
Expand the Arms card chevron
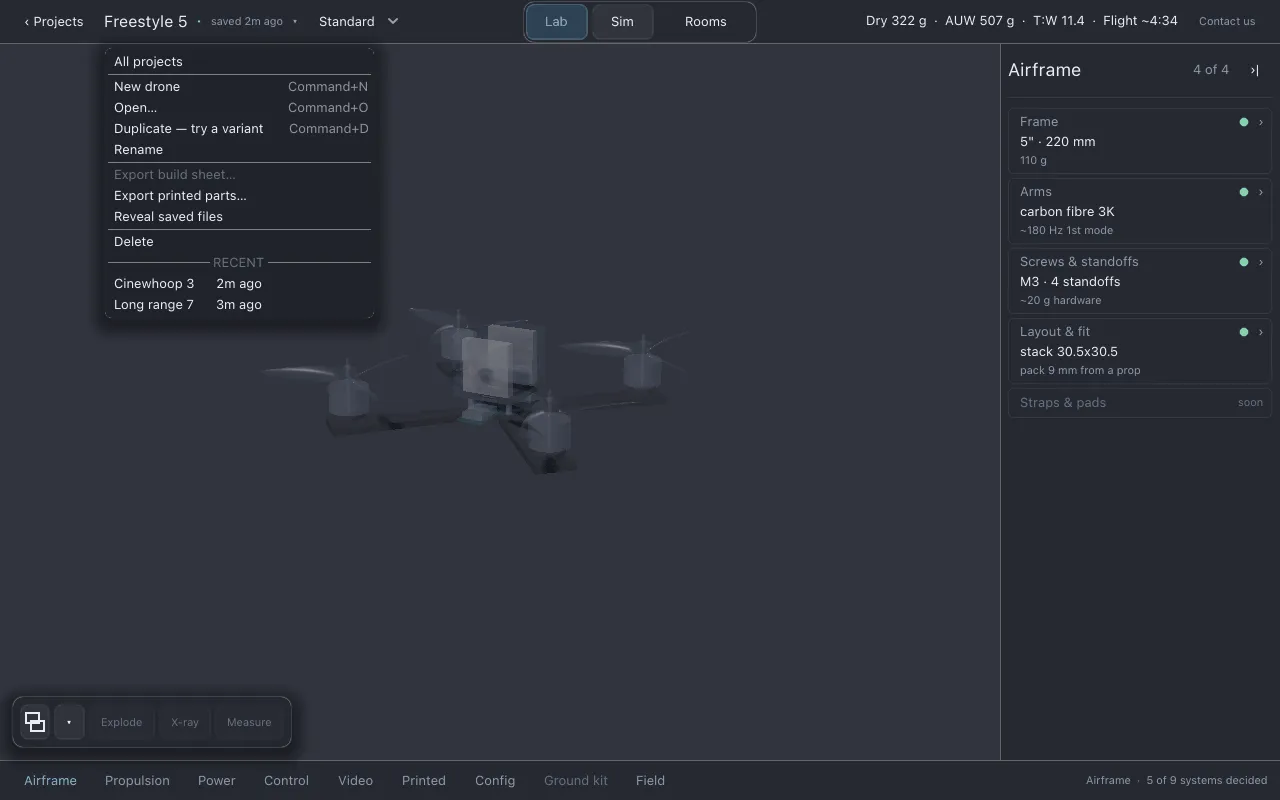pos(1260,192)
